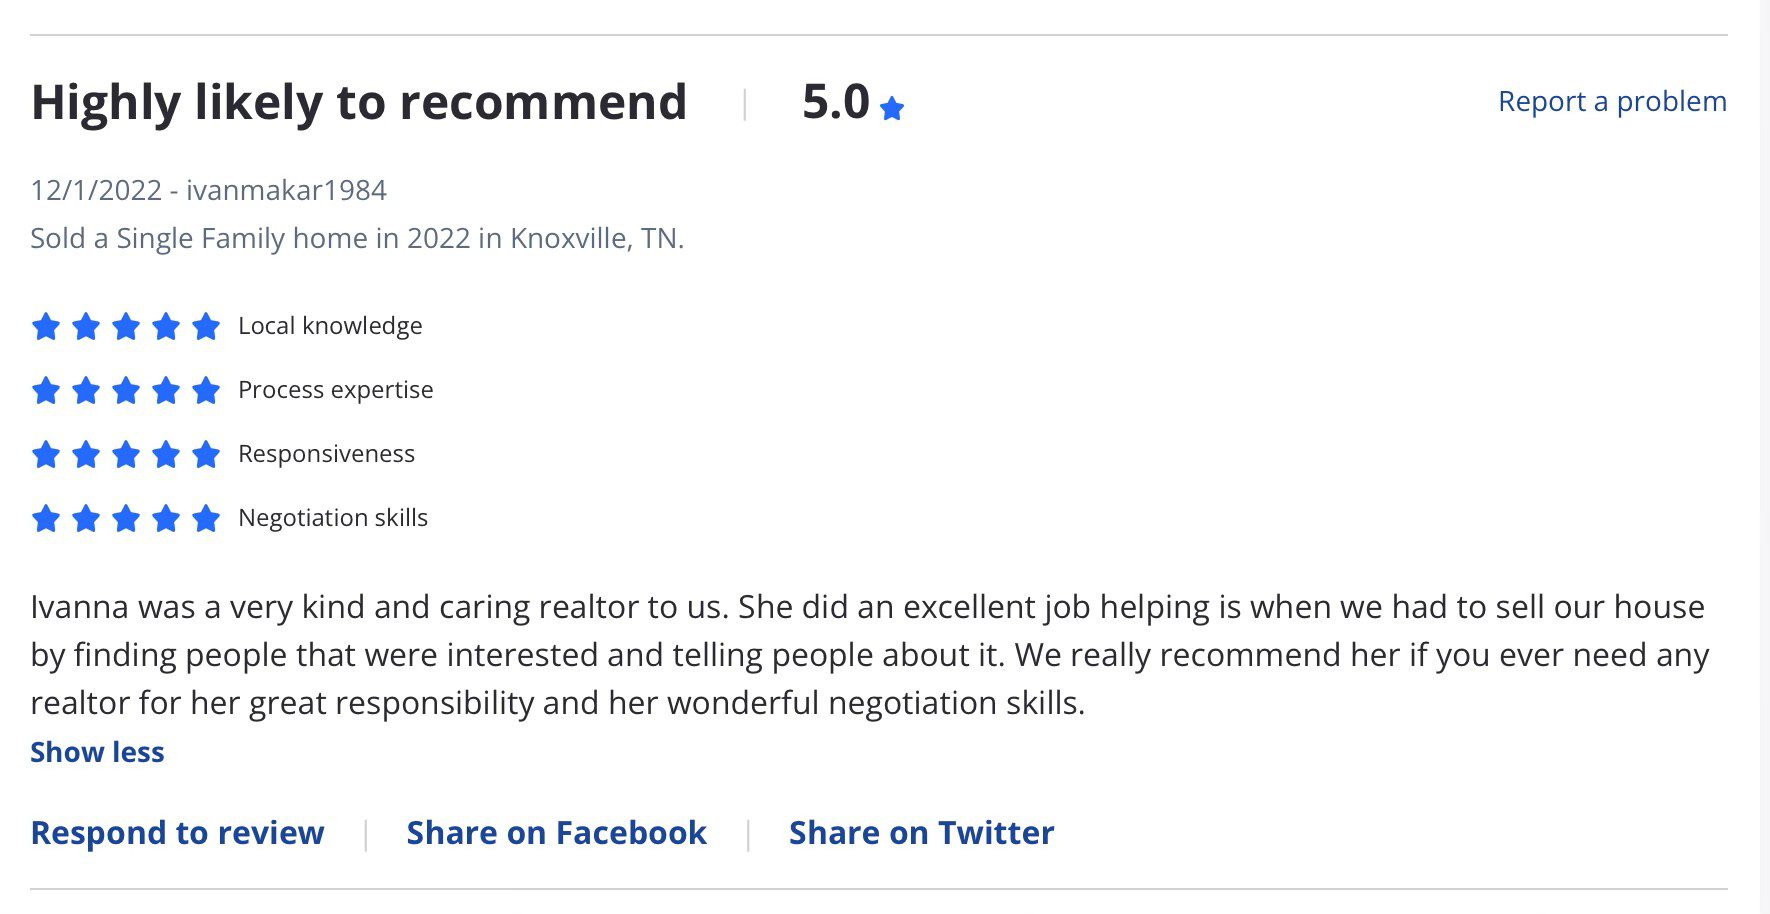Image resolution: width=1770 pixels, height=914 pixels.
Task: Click first star in Local knowledge row
Action: click(x=46, y=326)
